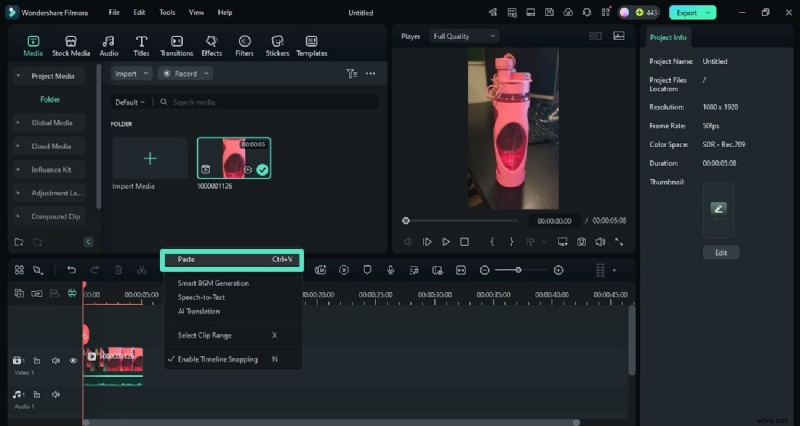Click the timeline zoom out minus
This screenshot has width=800, height=426.
pos(485,270)
